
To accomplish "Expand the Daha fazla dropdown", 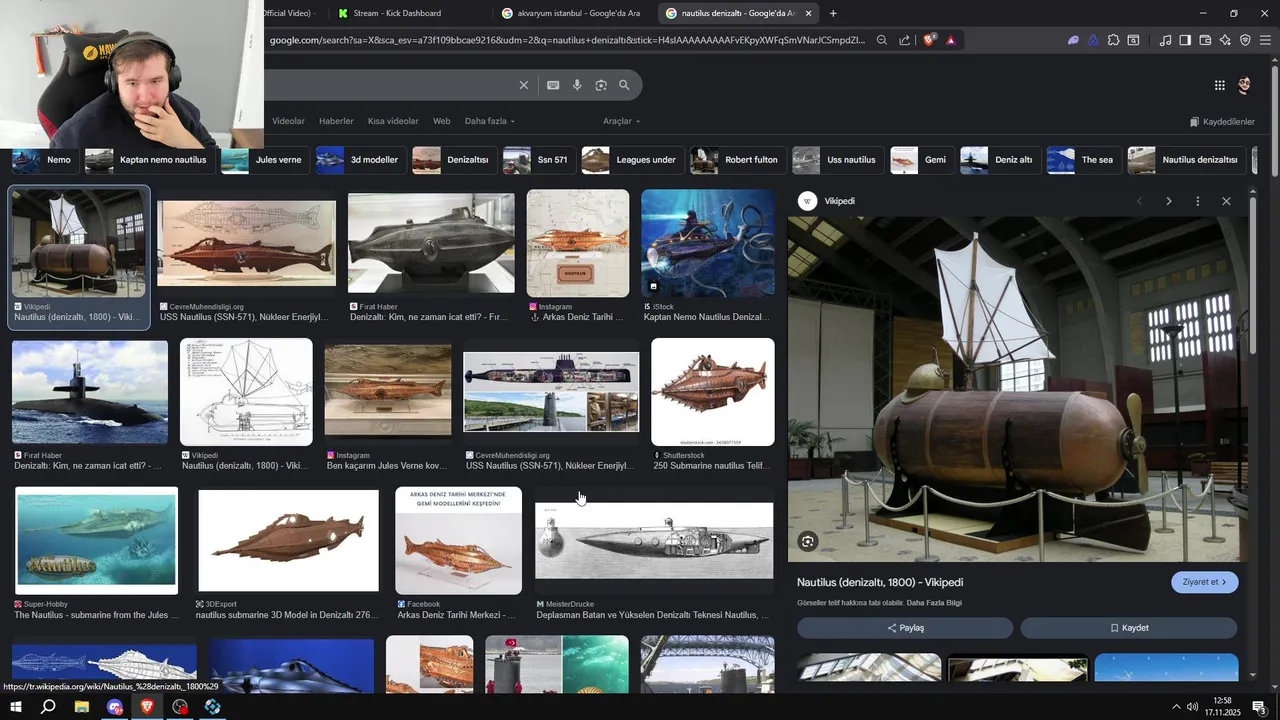I will click(x=490, y=121).
